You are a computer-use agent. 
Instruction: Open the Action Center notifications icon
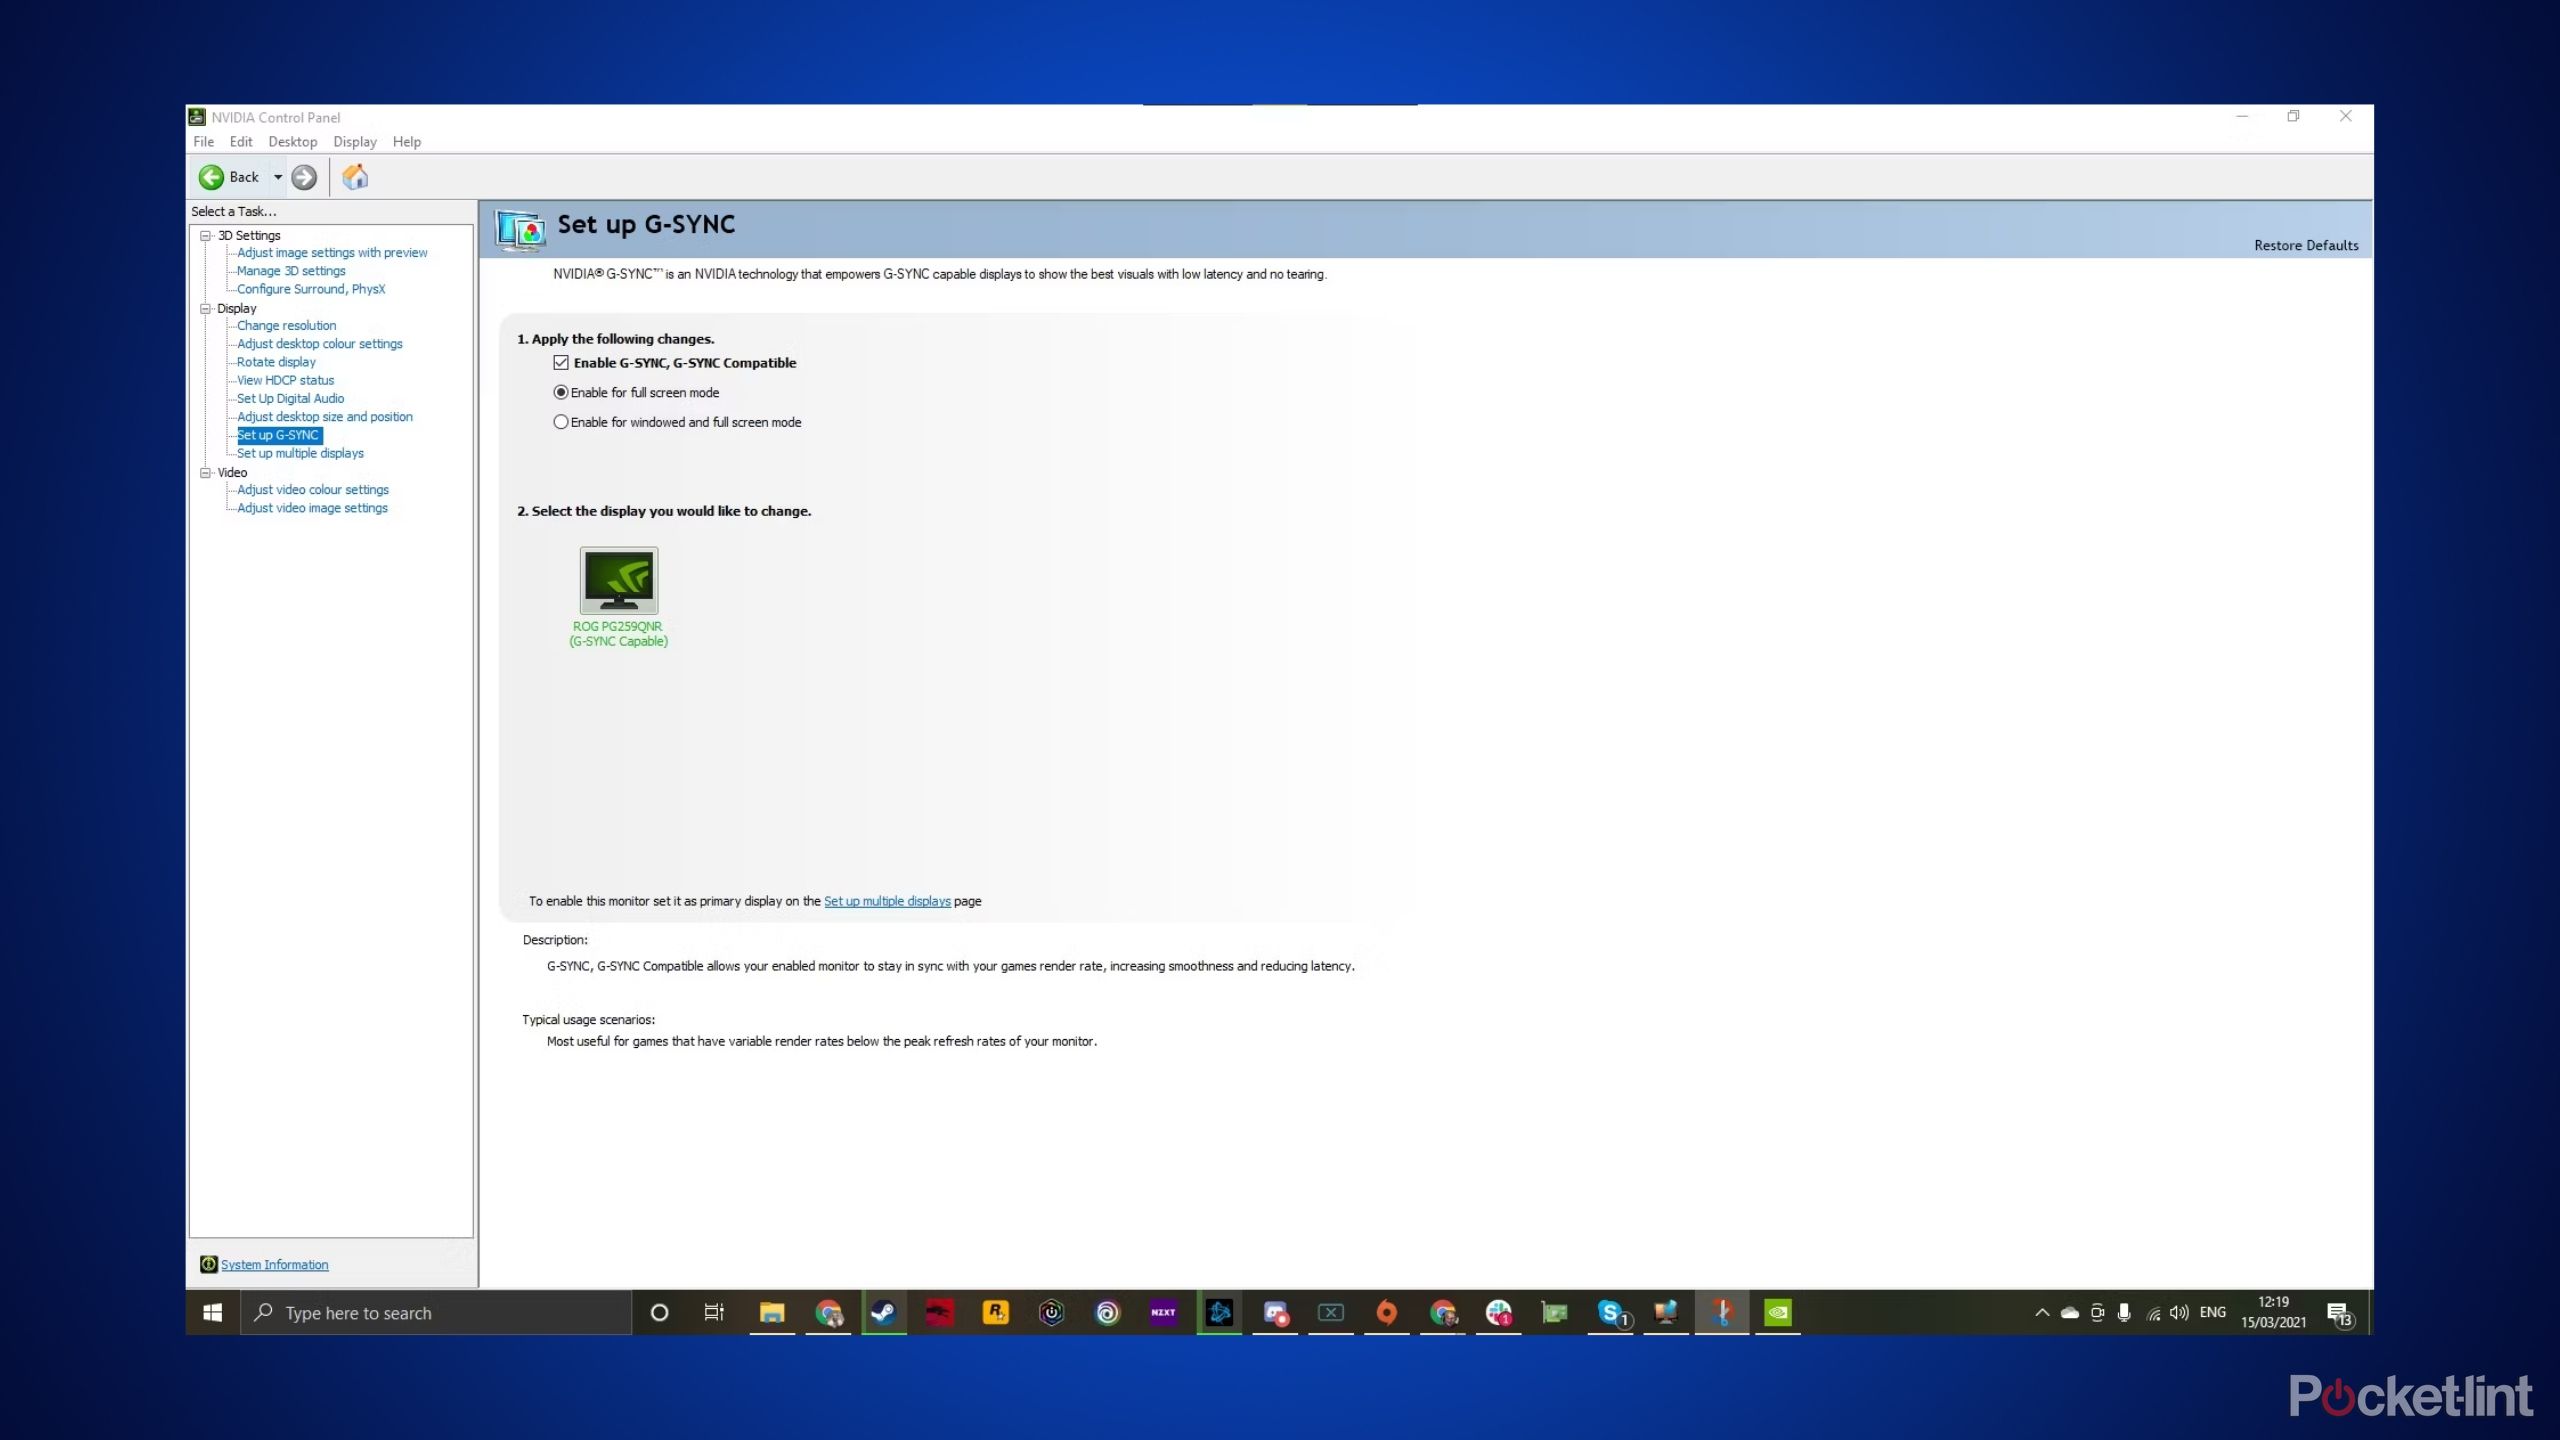coord(2340,1314)
